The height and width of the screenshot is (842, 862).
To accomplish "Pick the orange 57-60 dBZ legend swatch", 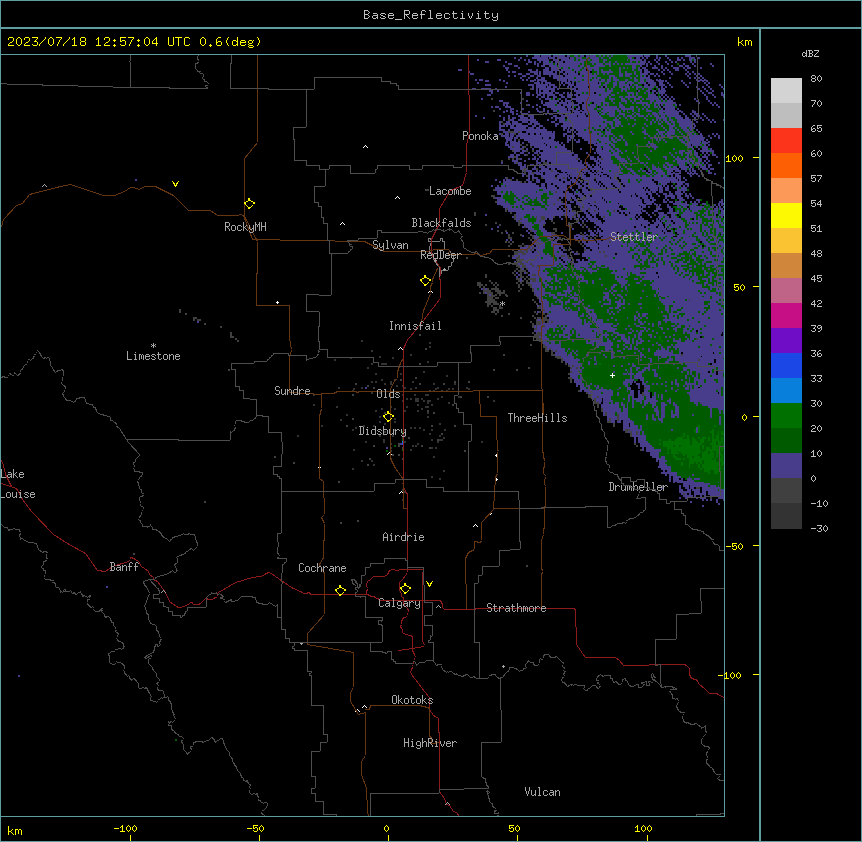I will 786,165.
